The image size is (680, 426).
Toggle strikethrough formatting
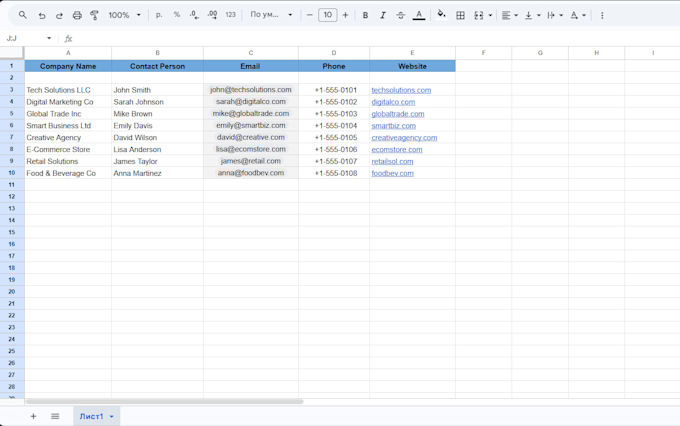point(400,15)
